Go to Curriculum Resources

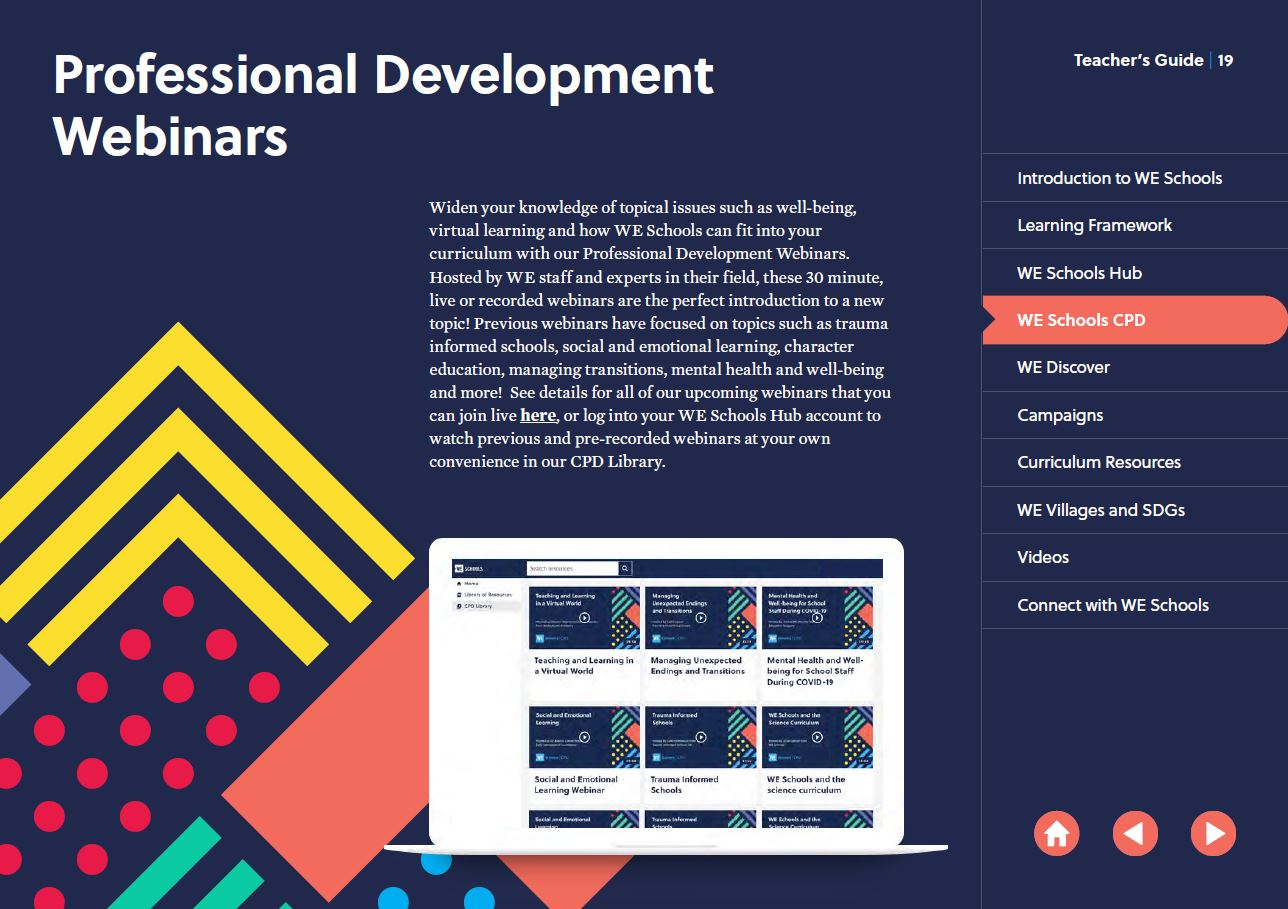click(x=1135, y=462)
